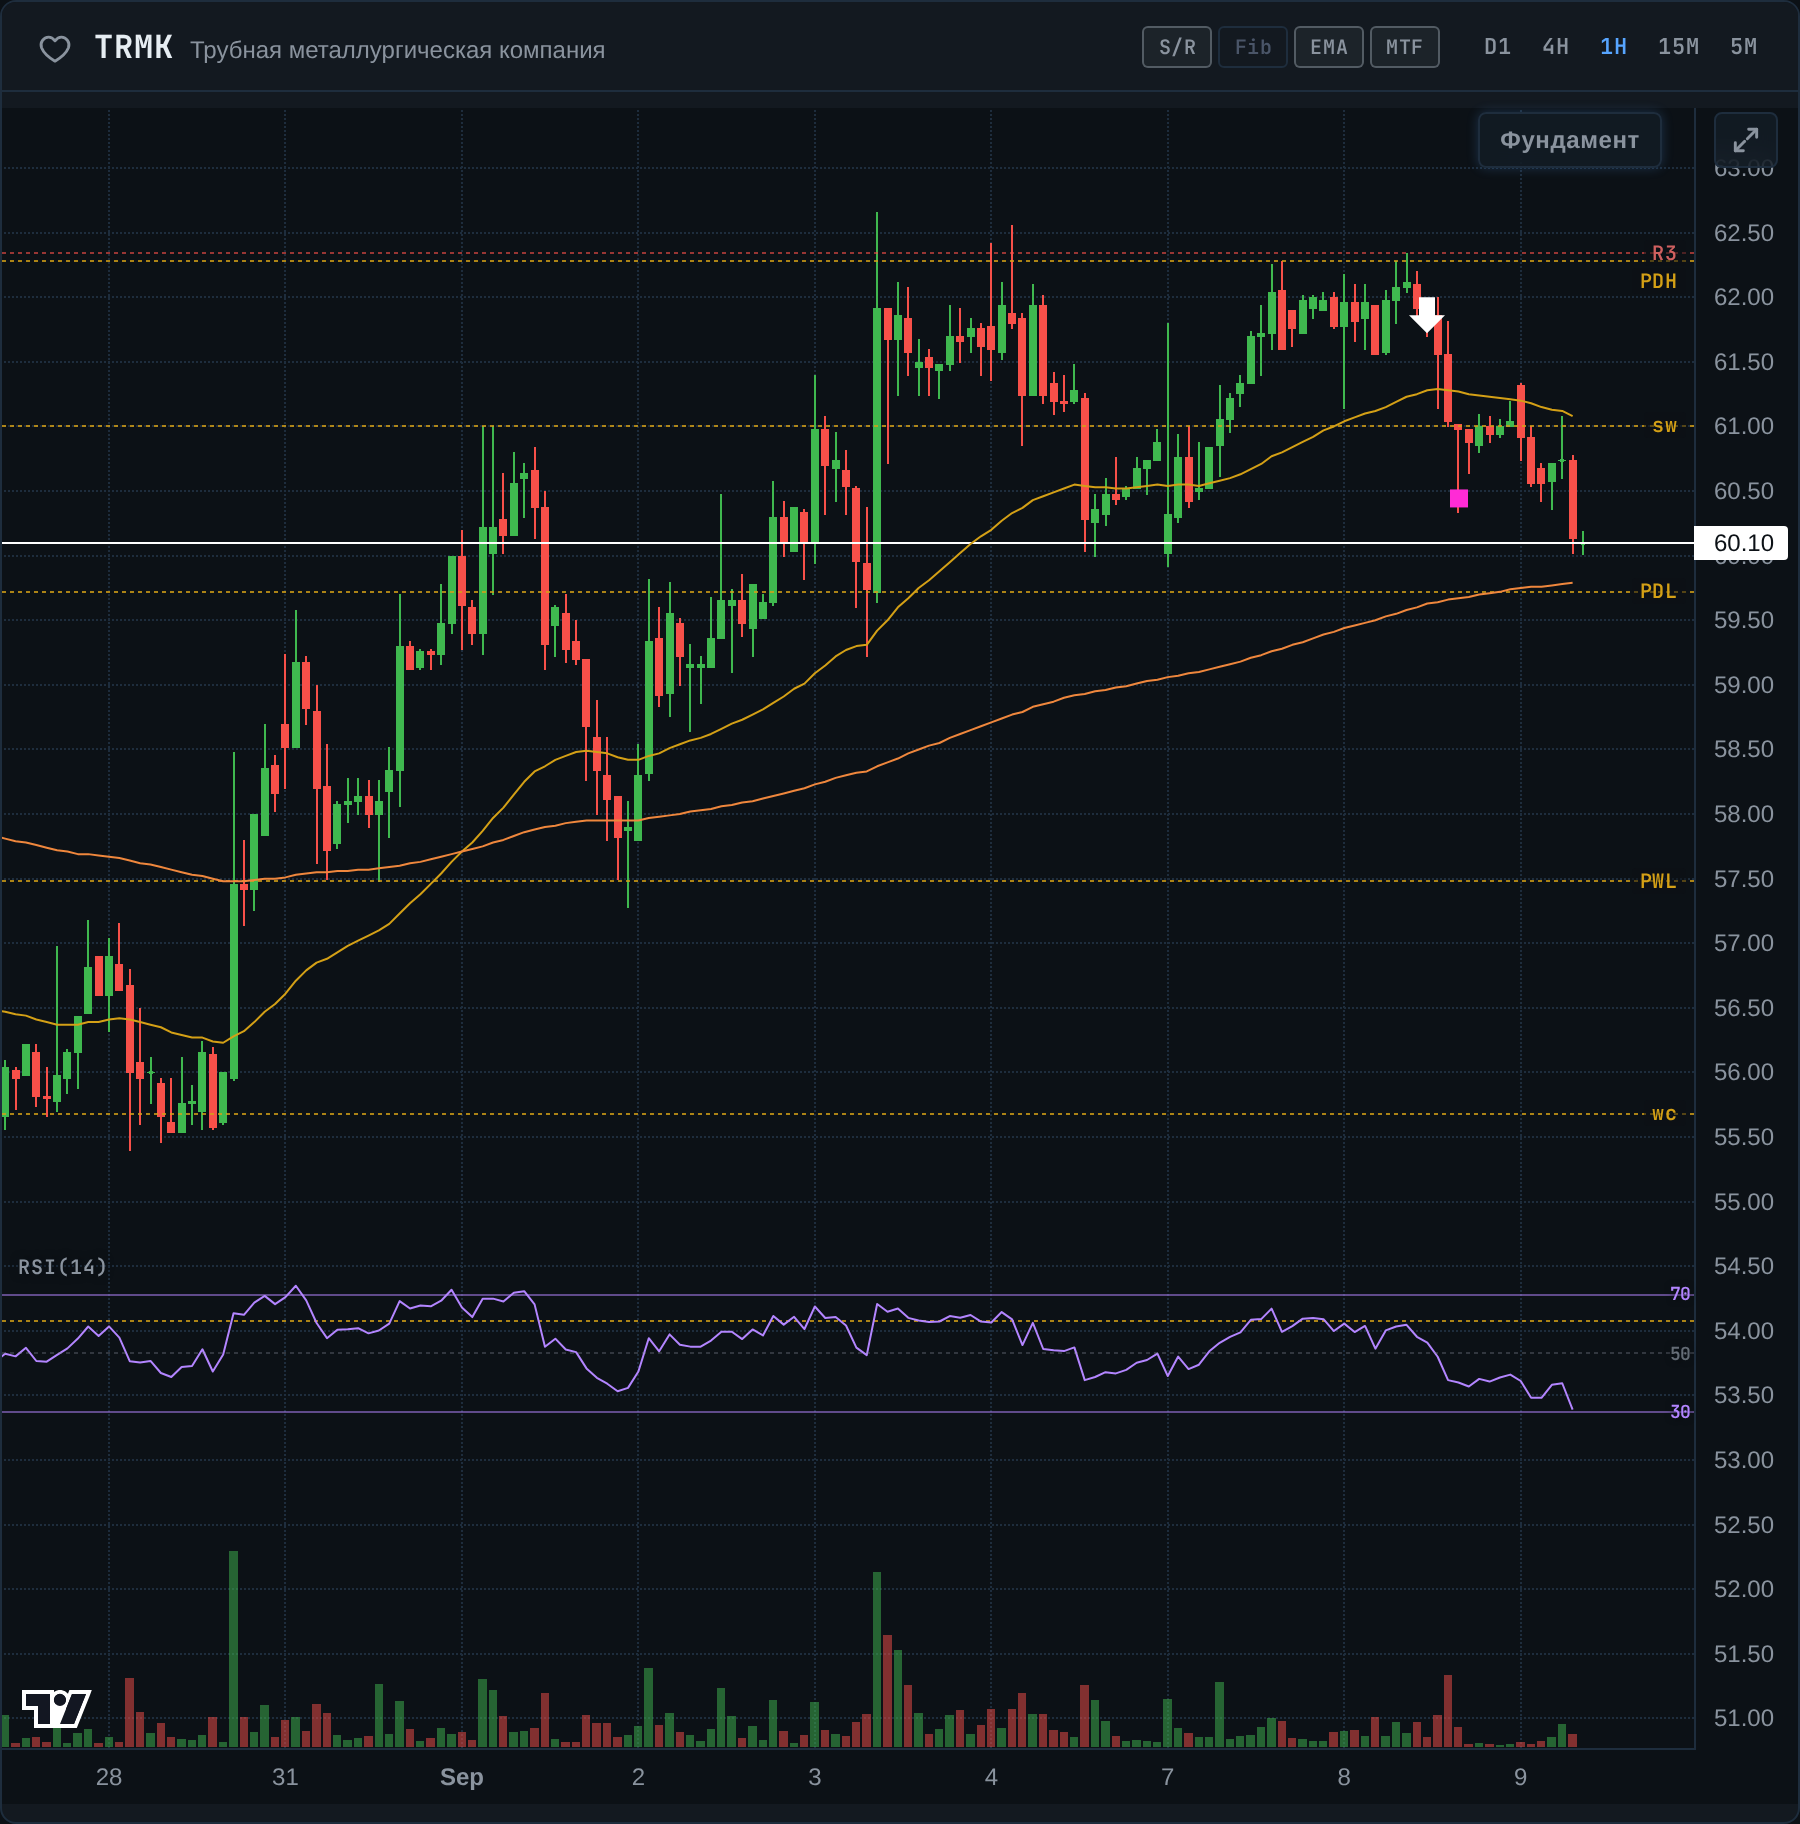Click the current price label 60.10
The height and width of the screenshot is (1824, 1800).
pyautogui.click(x=1743, y=543)
